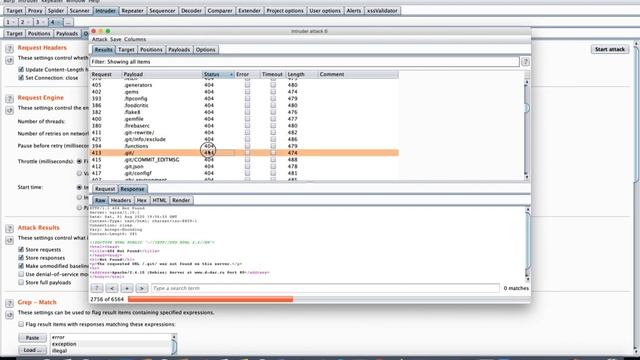640x360 pixels.
Task: Click the filter bar showing all items
Action: pos(304,62)
